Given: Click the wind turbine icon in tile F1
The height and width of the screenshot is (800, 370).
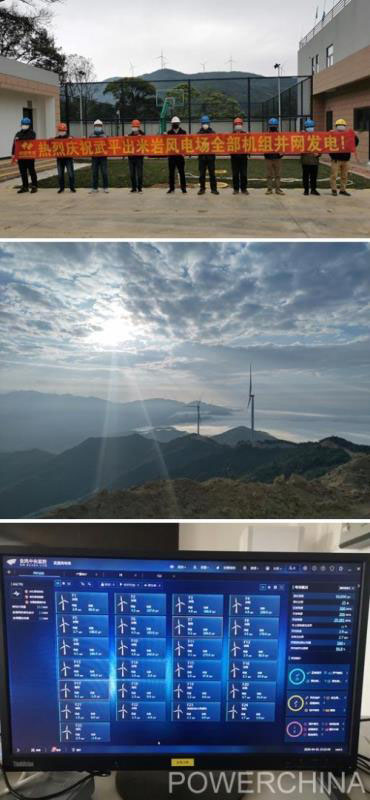Looking at the screenshot, I should (63, 603).
